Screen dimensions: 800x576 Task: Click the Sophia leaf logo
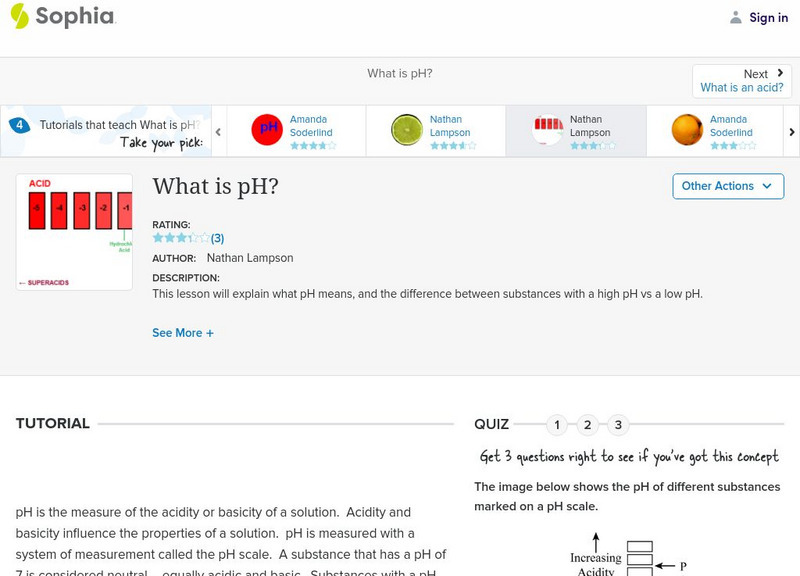pos(18,17)
